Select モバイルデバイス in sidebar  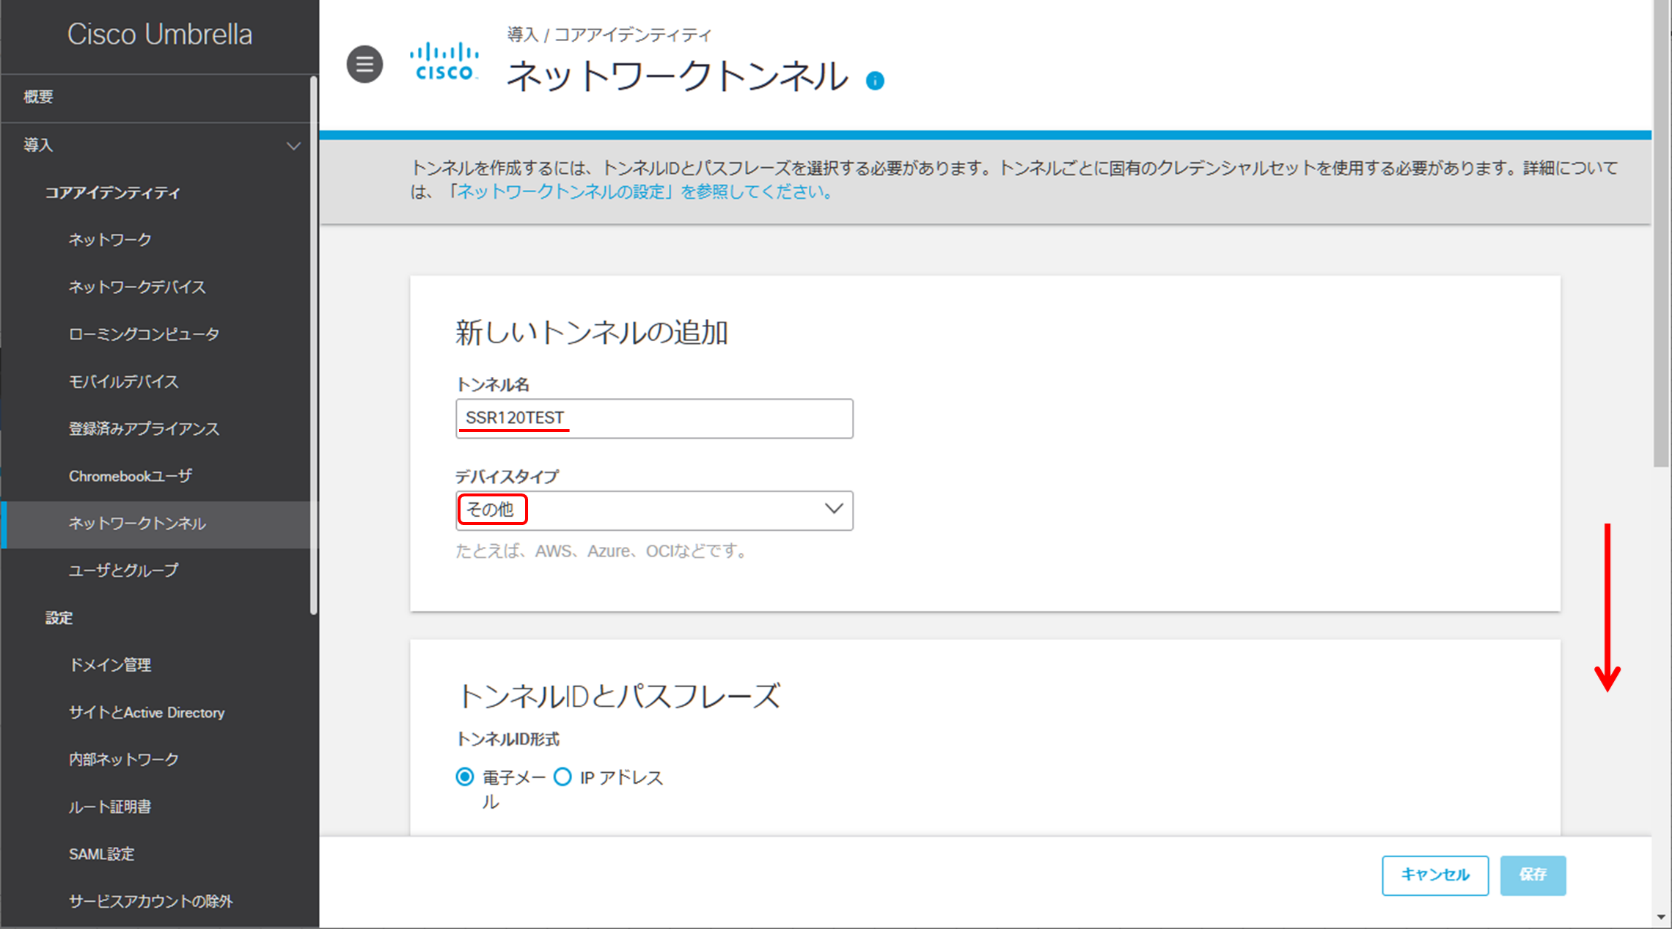[x=123, y=381]
